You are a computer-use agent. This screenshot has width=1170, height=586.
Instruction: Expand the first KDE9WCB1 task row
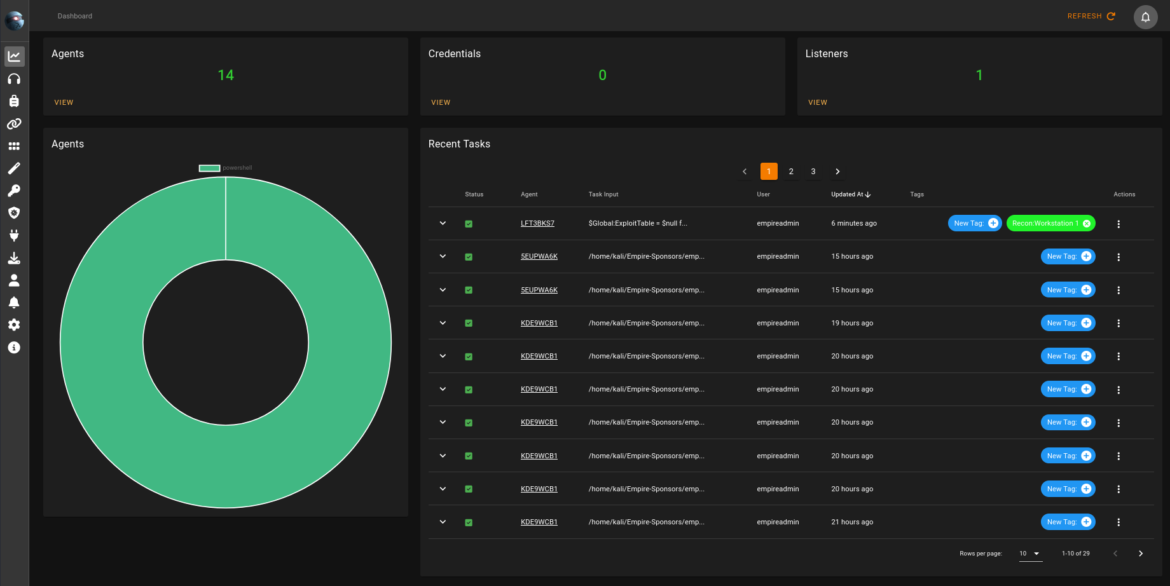click(x=442, y=322)
